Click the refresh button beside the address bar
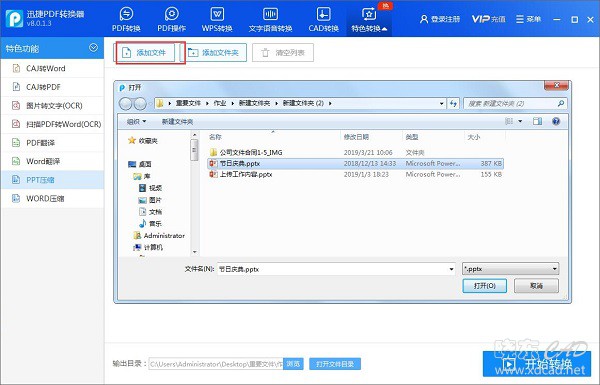The height and width of the screenshot is (385, 600). pos(453,103)
